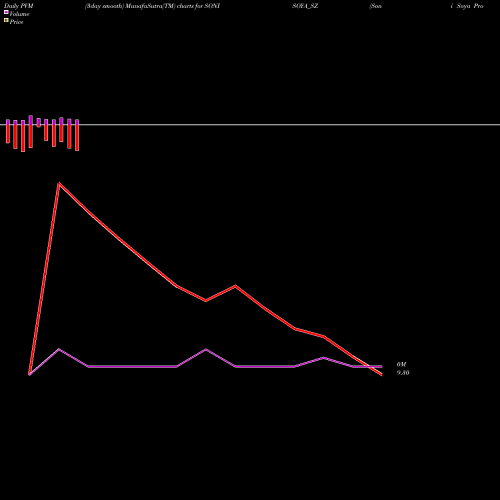
Task: Click the '0M' volume value label
Action: 401,365
